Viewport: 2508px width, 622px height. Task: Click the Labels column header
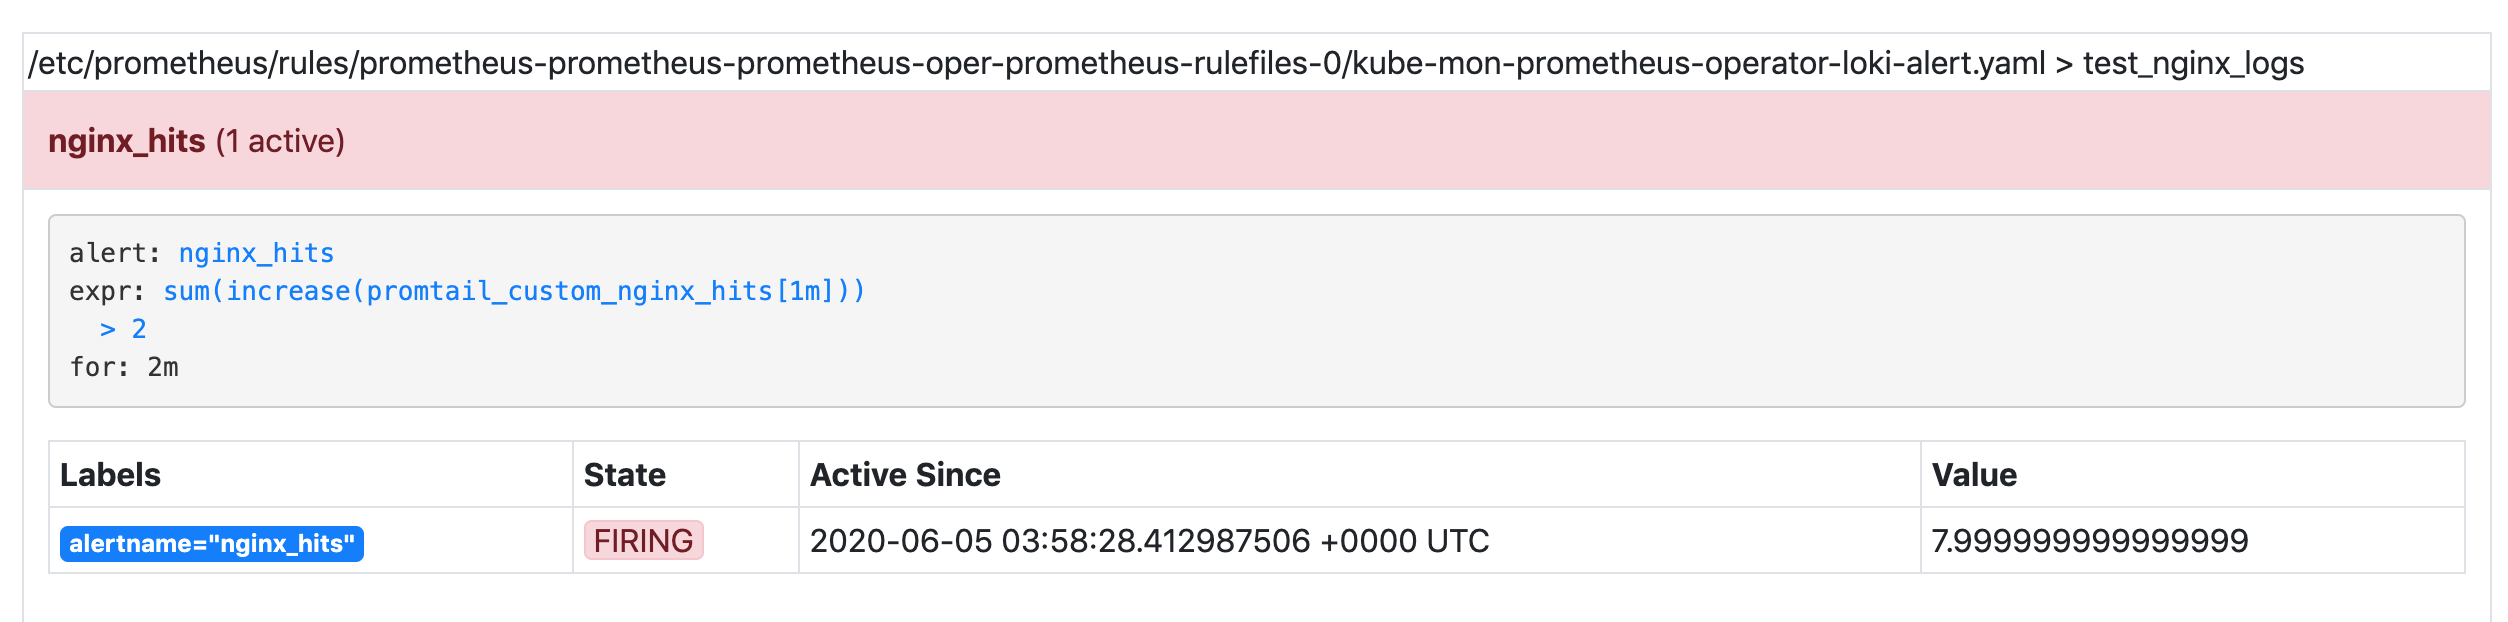click(110, 475)
